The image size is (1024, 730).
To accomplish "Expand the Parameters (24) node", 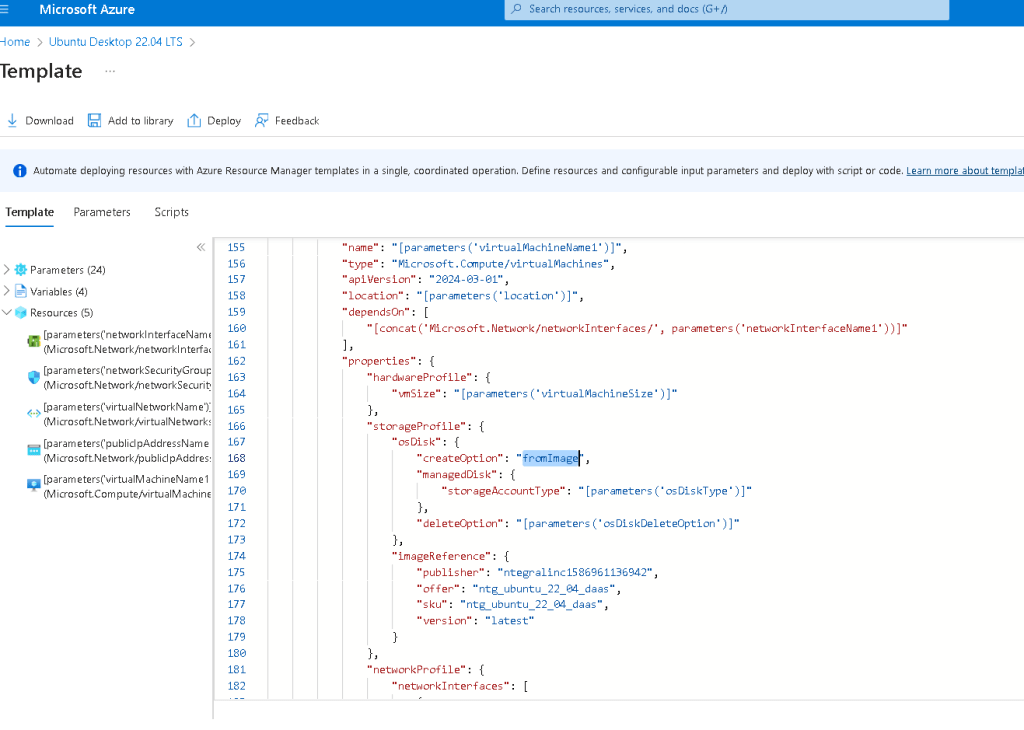I will point(7,269).
